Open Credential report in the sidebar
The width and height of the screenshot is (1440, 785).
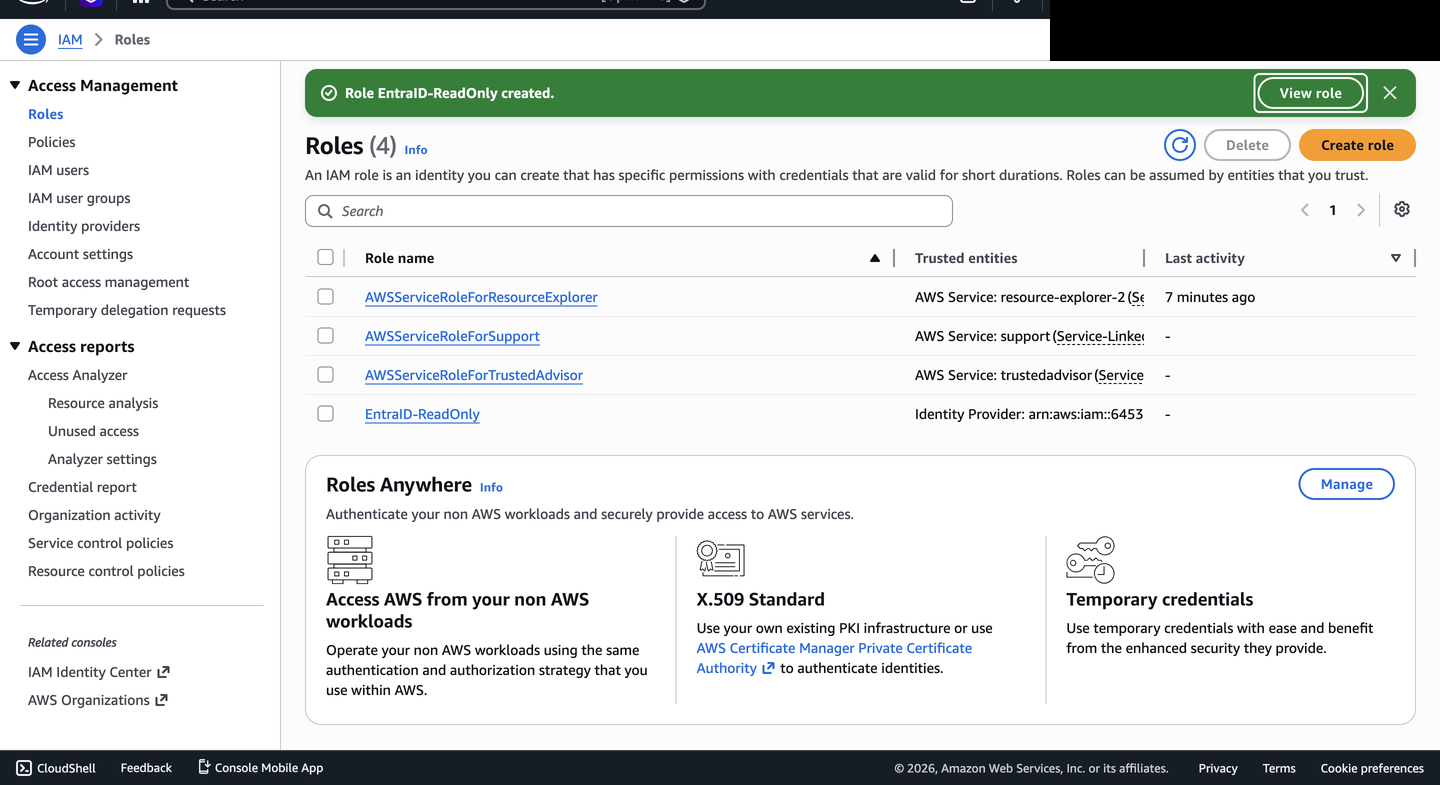point(82,487)
